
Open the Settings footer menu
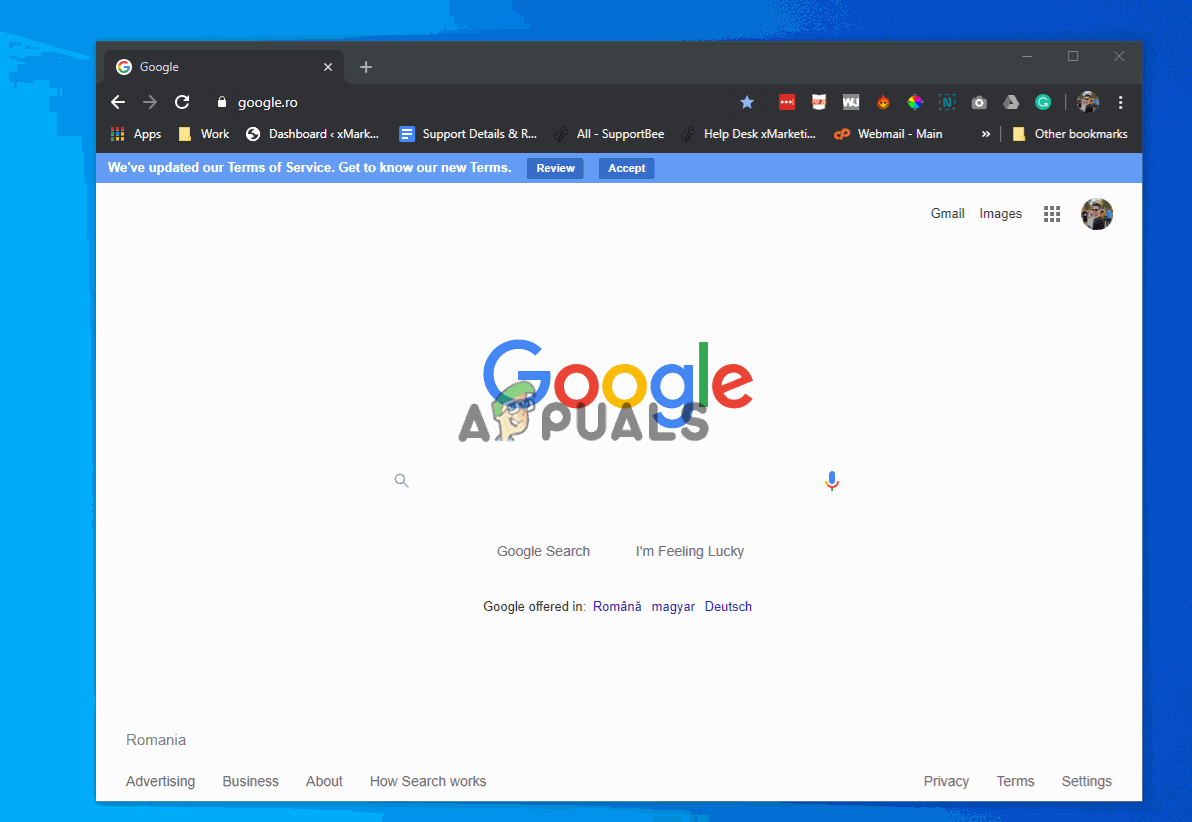point(1086,781)
